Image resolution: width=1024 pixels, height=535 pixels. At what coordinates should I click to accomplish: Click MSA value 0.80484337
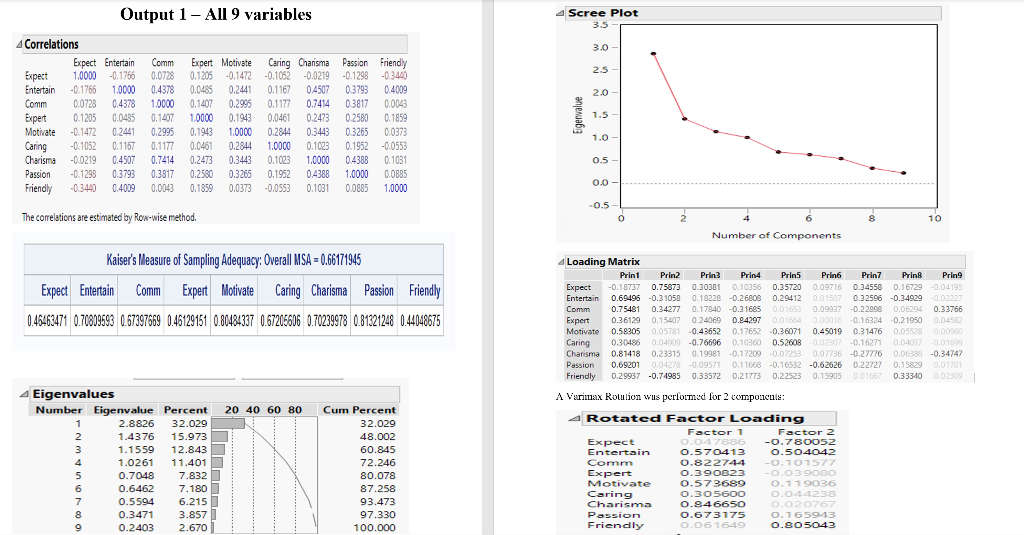(x=234, y=321)
